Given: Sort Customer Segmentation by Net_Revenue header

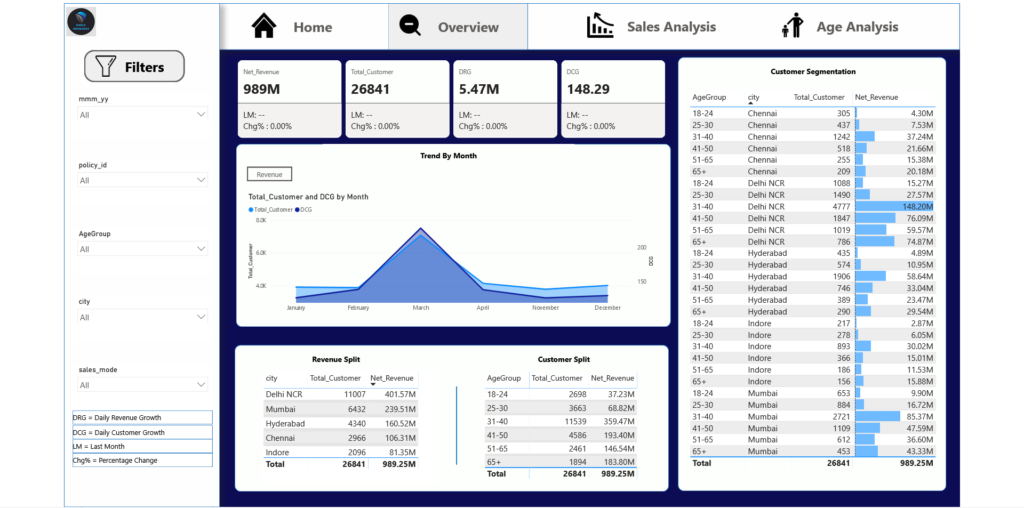Looking at the screenshot, I should click(x=876, y=97).
